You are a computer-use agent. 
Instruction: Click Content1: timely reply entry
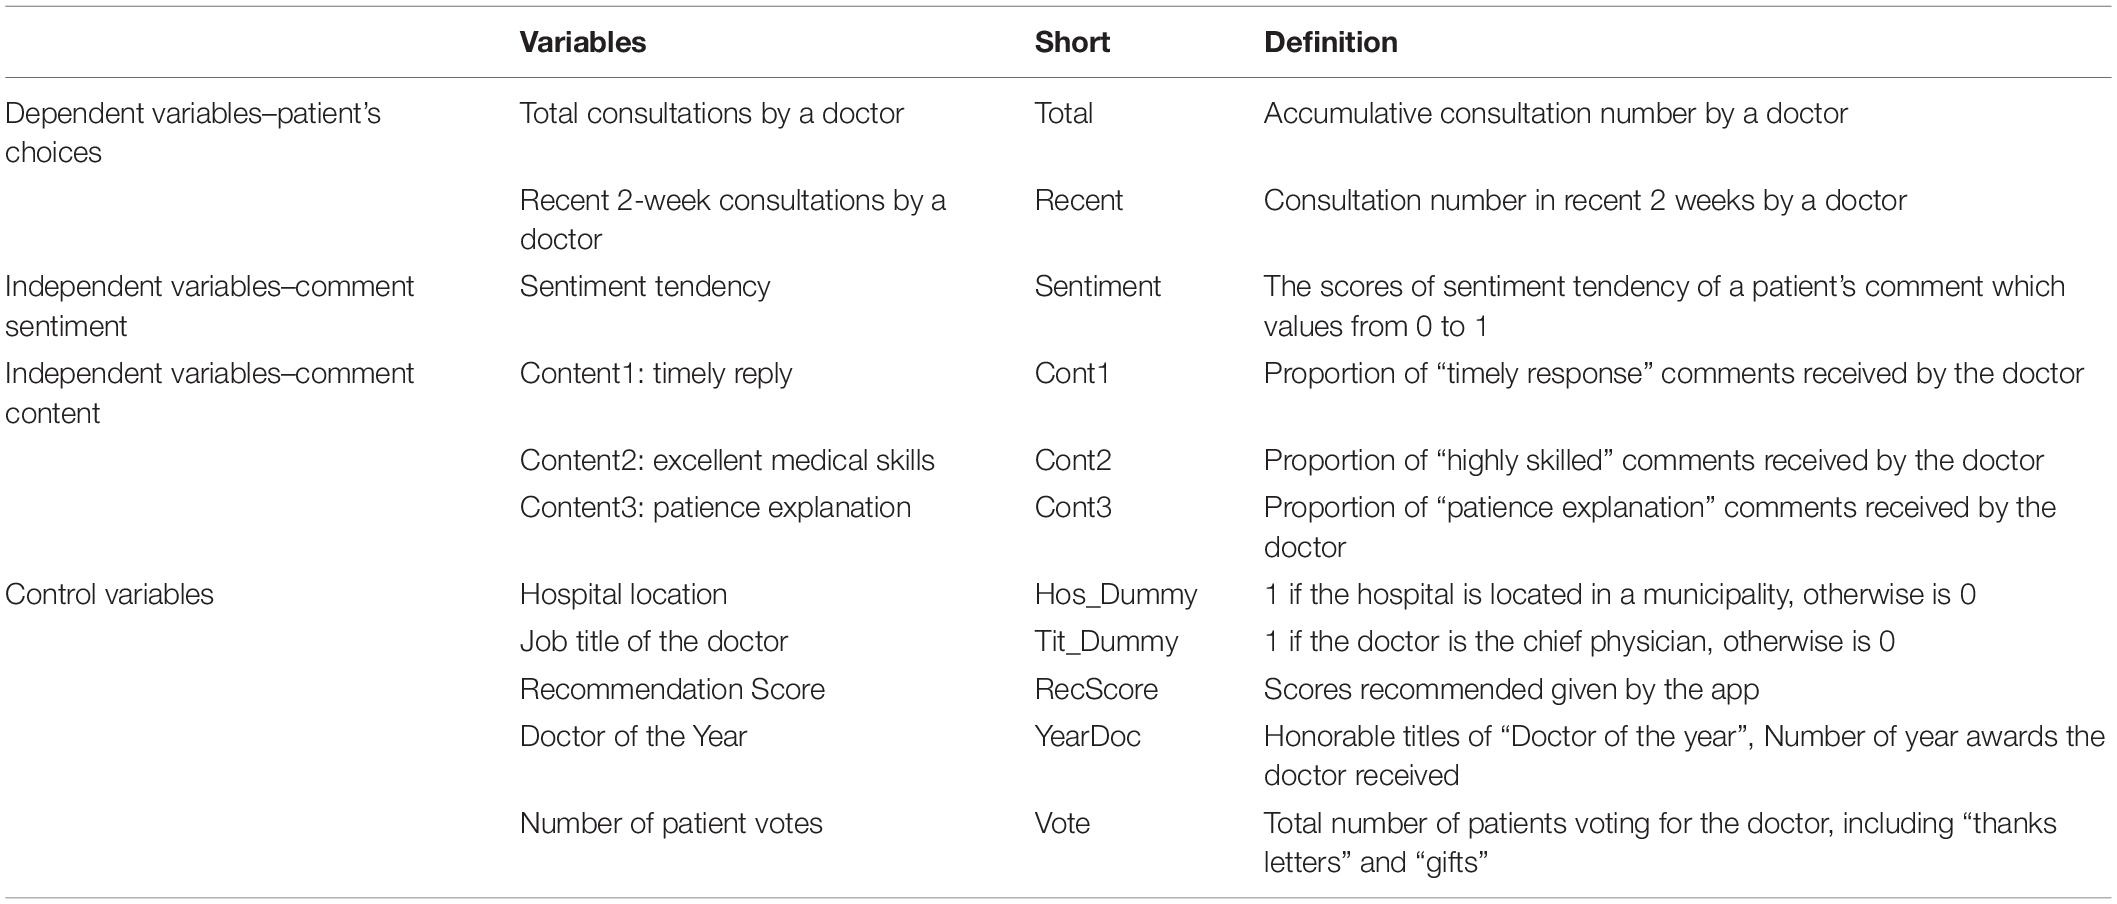(655, 373)
